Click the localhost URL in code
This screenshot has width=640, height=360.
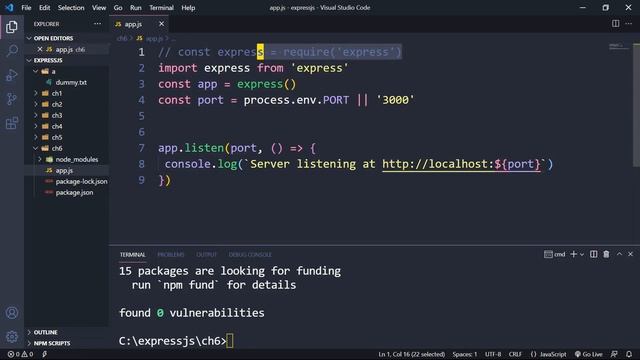pos(461,164)
